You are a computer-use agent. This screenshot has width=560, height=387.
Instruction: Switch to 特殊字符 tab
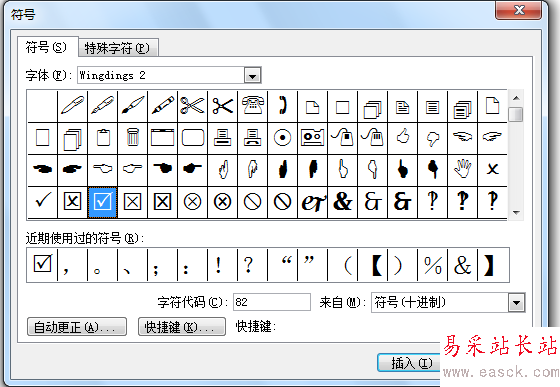(x=118, y=47)
